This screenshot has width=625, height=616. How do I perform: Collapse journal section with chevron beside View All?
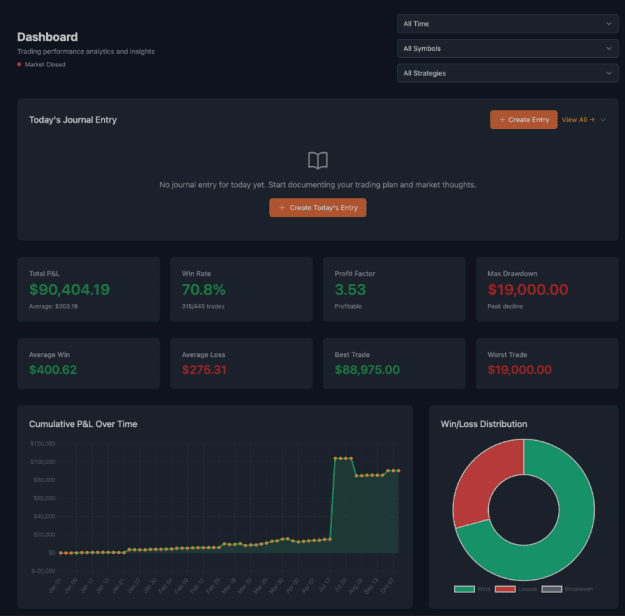603,120
